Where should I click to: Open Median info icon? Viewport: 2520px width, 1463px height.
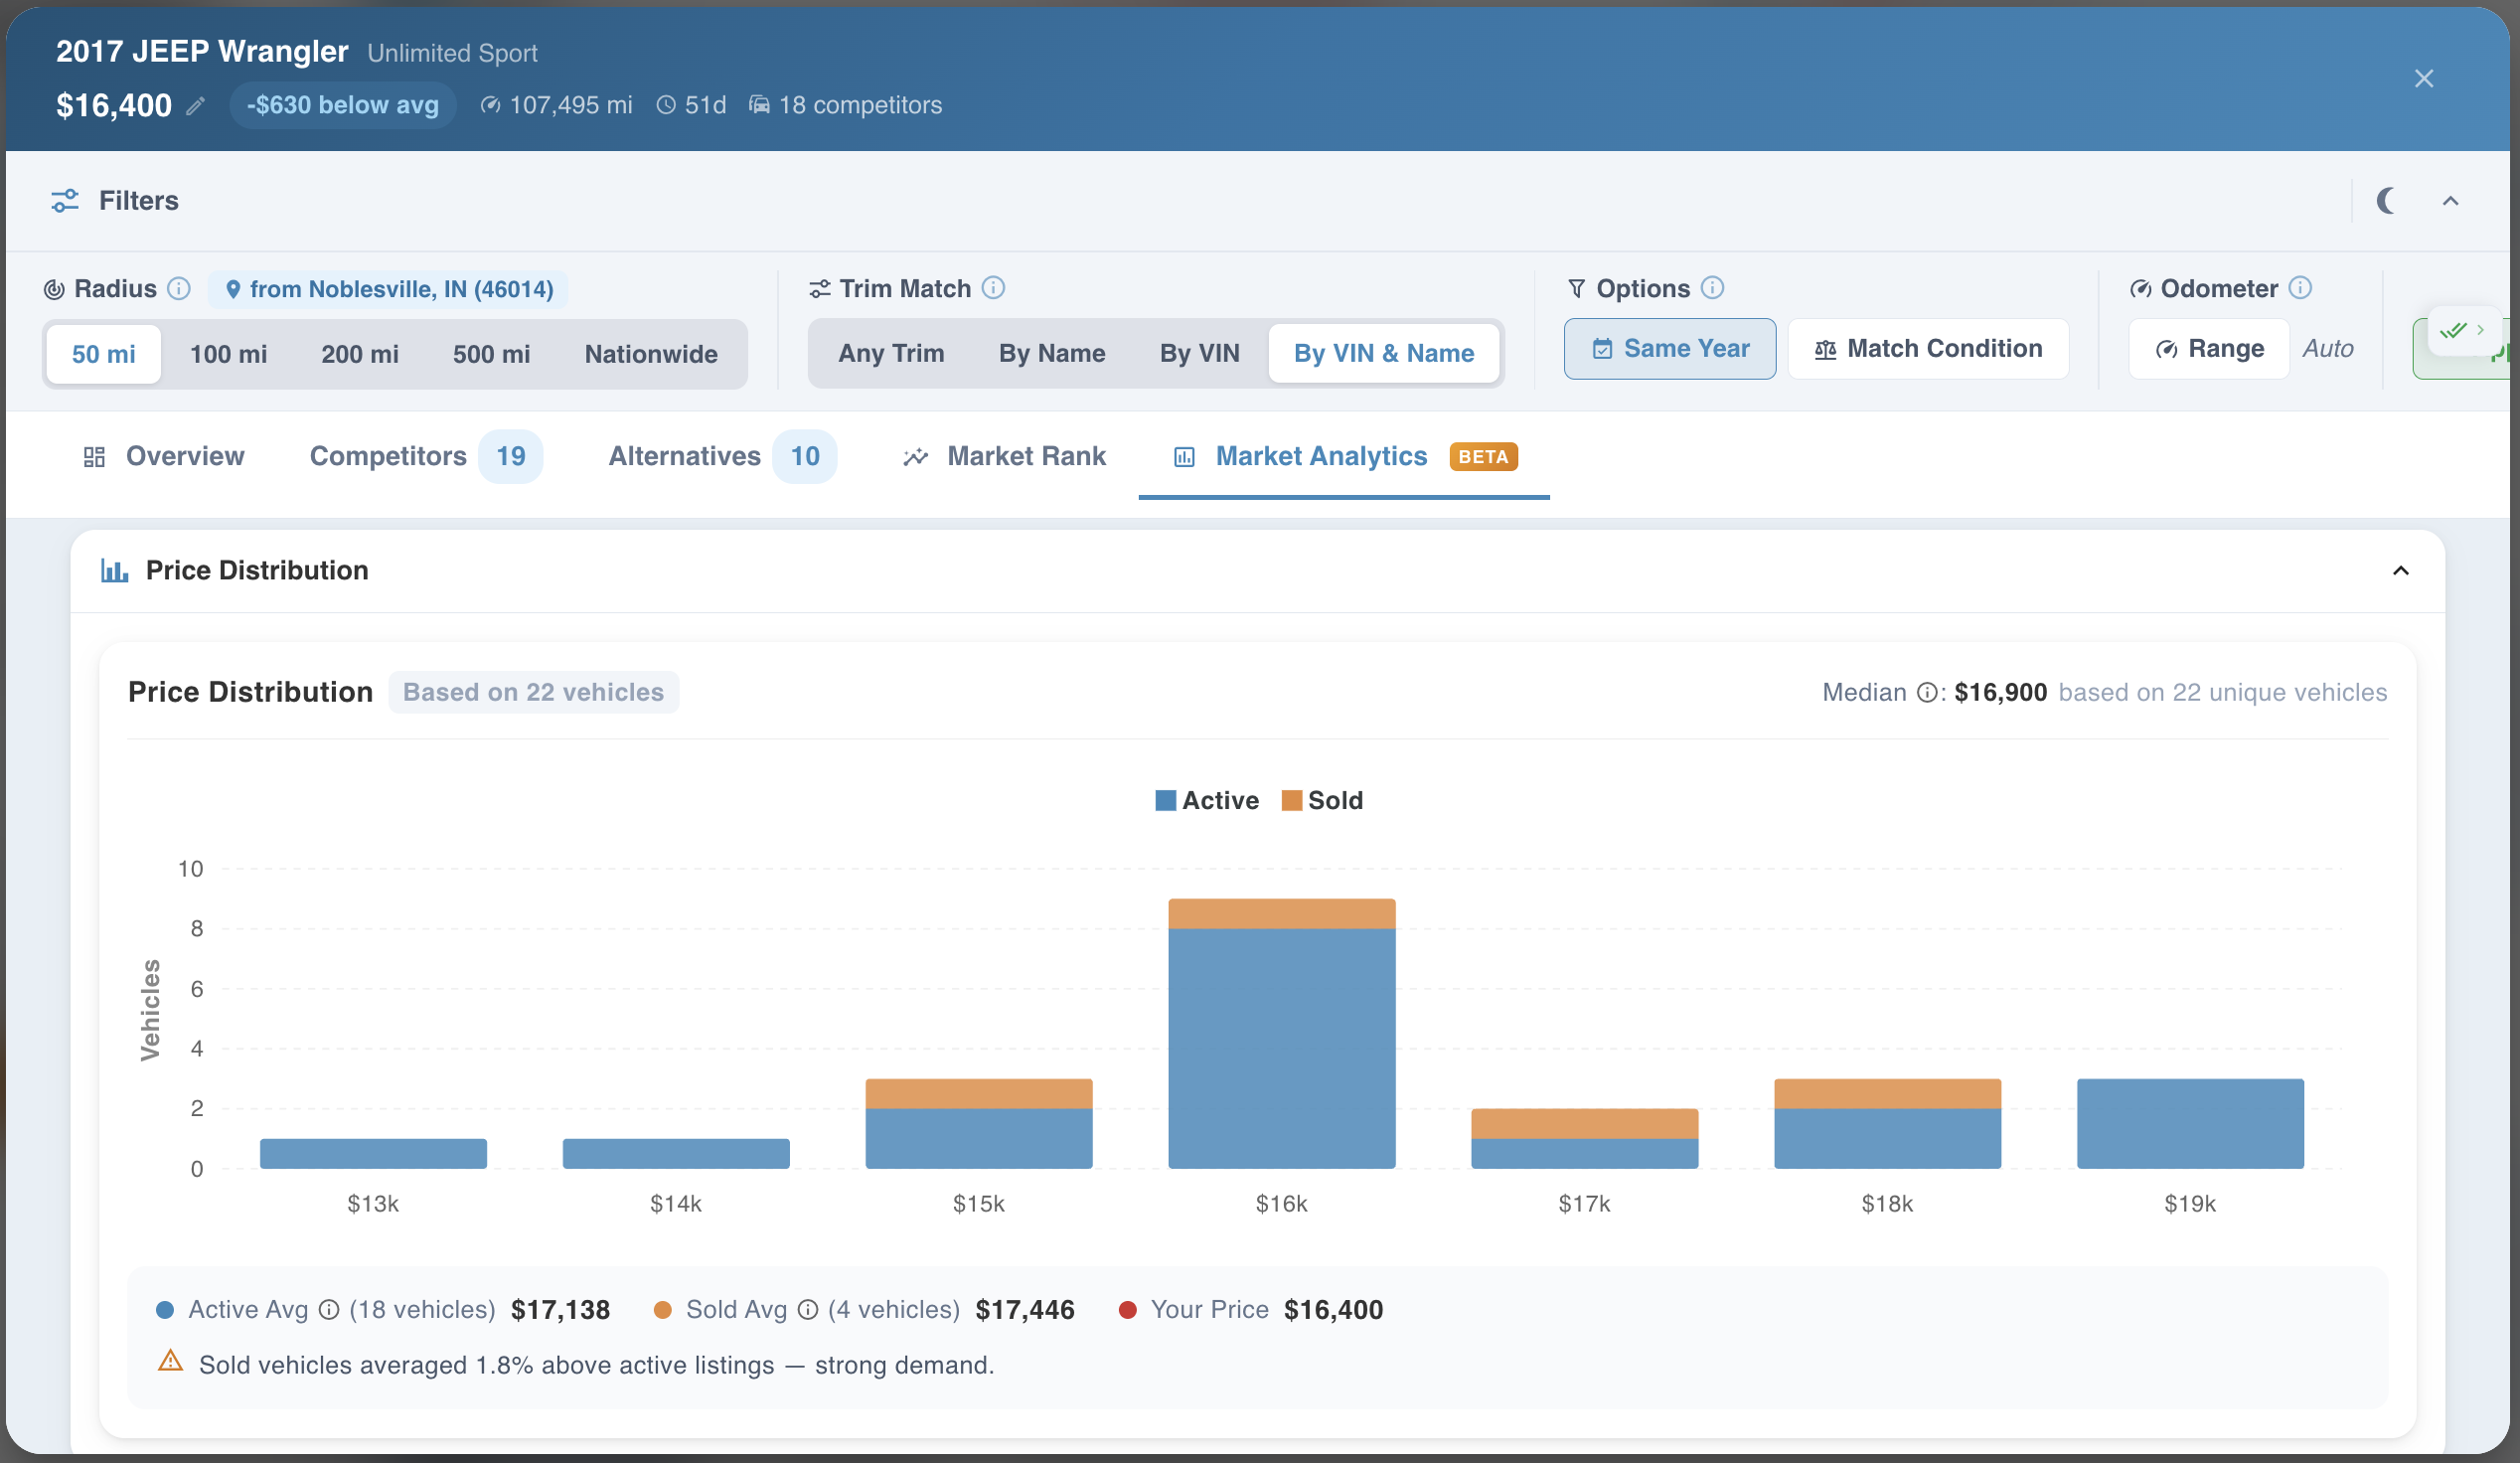1926,693
